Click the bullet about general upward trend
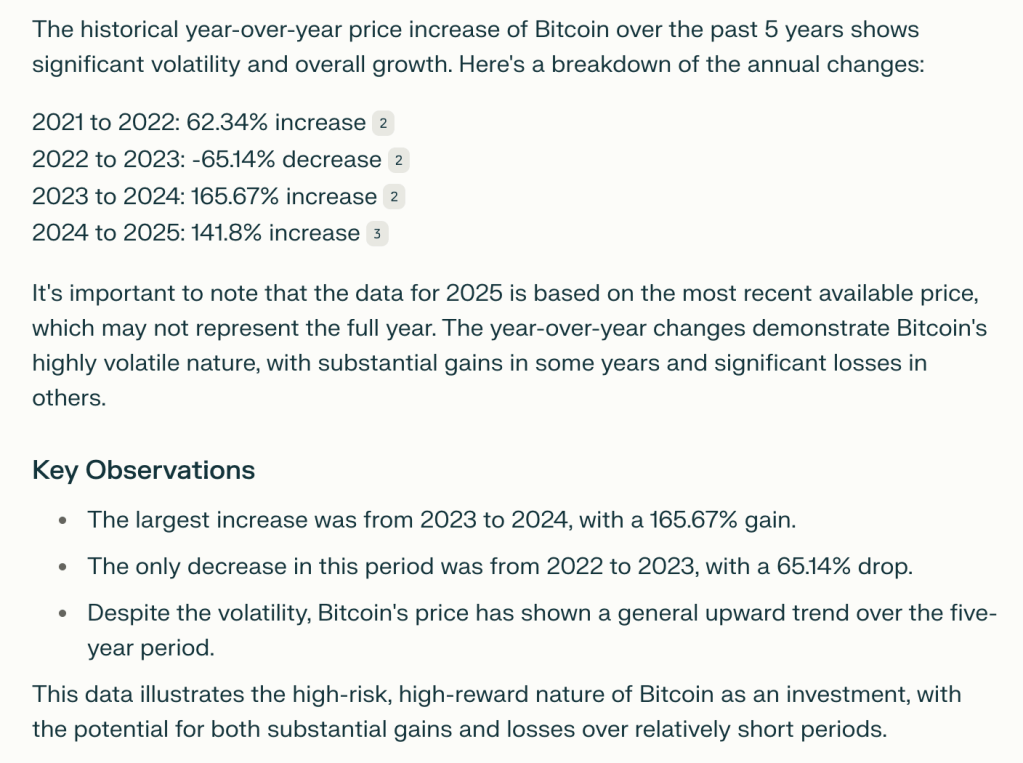The image size is (1023, 763). pos(540,614)
